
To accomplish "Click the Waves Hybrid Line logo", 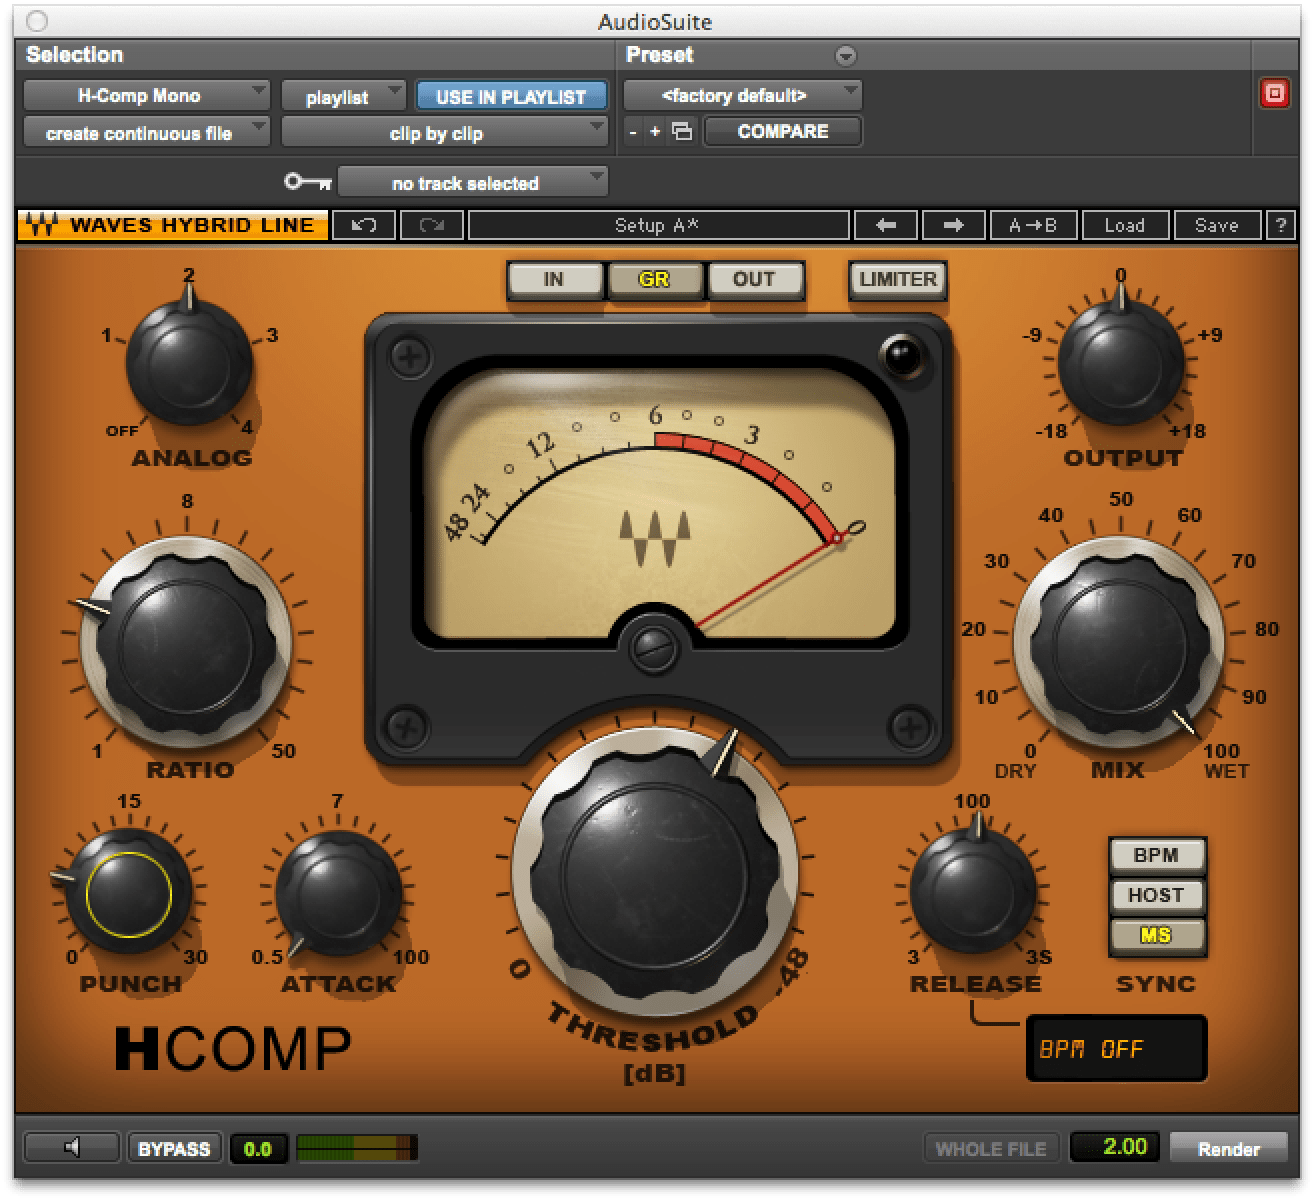I will 173,225.
